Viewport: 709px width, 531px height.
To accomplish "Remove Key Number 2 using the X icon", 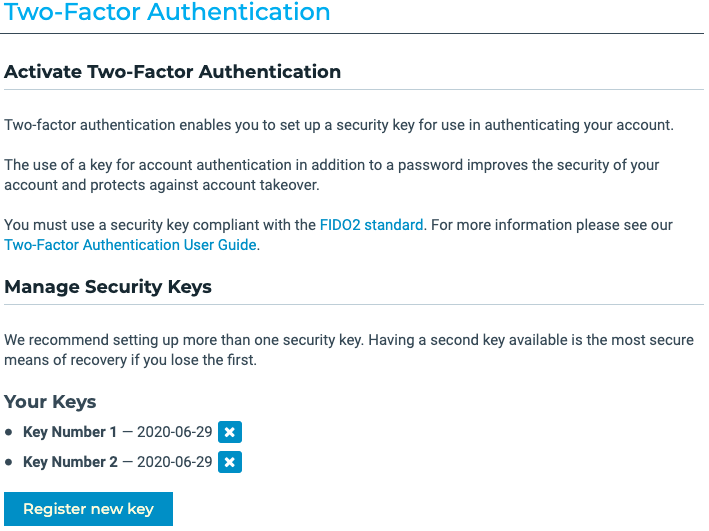I will tap(230, 462).
